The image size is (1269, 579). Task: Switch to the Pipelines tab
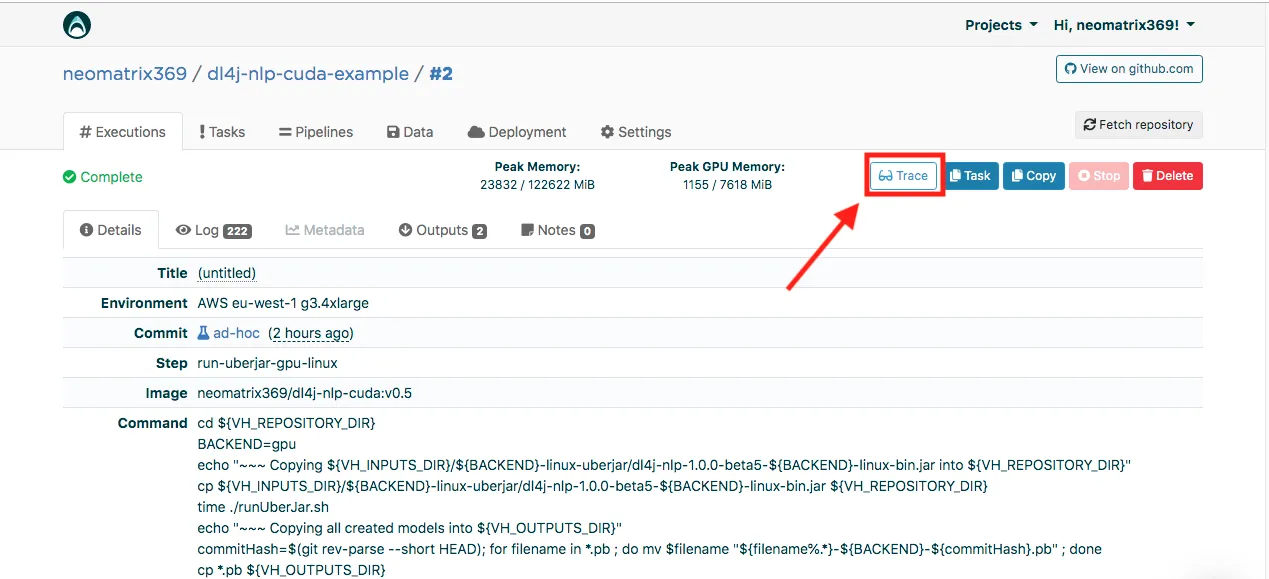coord(316,132)
